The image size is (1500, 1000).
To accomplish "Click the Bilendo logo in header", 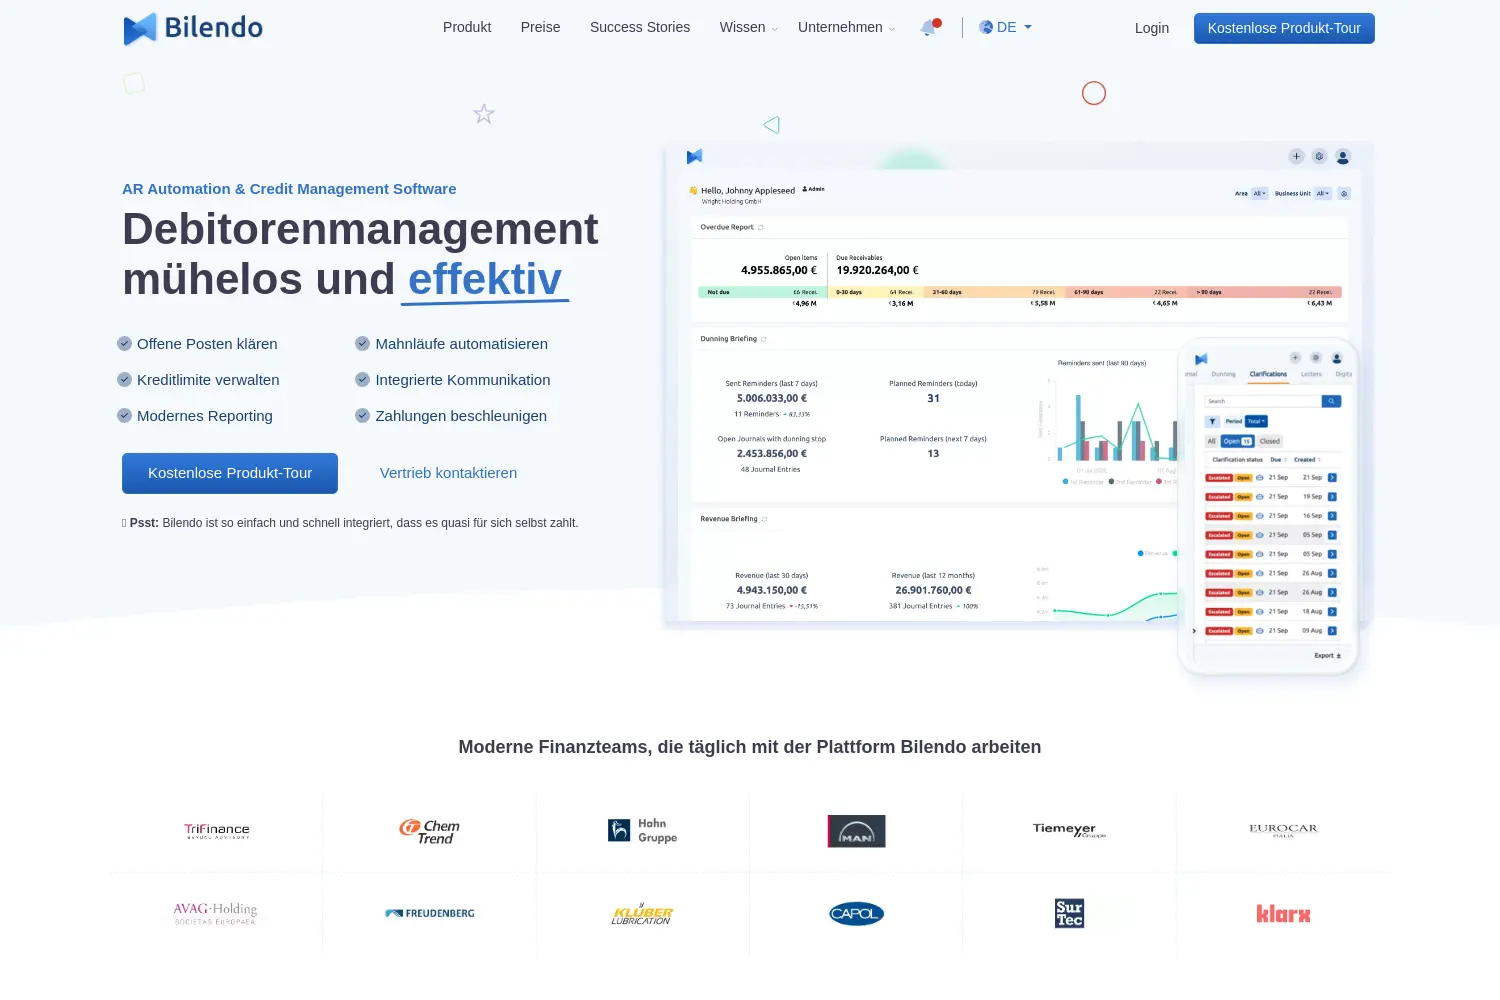I will [x=193, y=28].
